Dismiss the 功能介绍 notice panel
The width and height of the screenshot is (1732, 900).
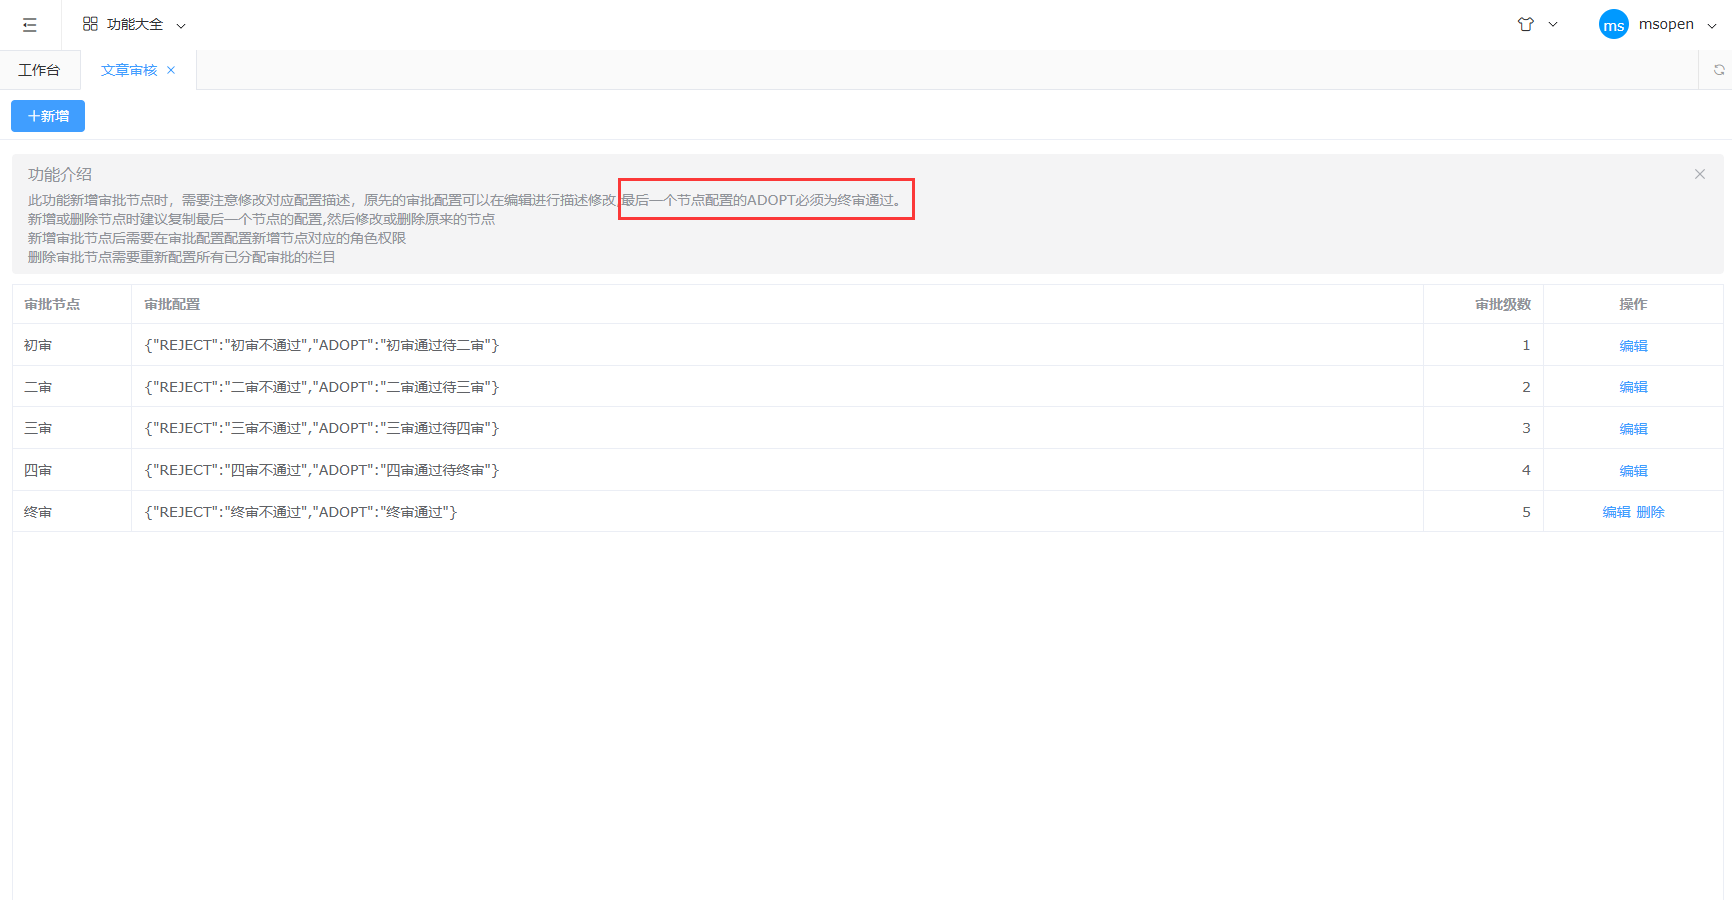(x=1699, y=174)
